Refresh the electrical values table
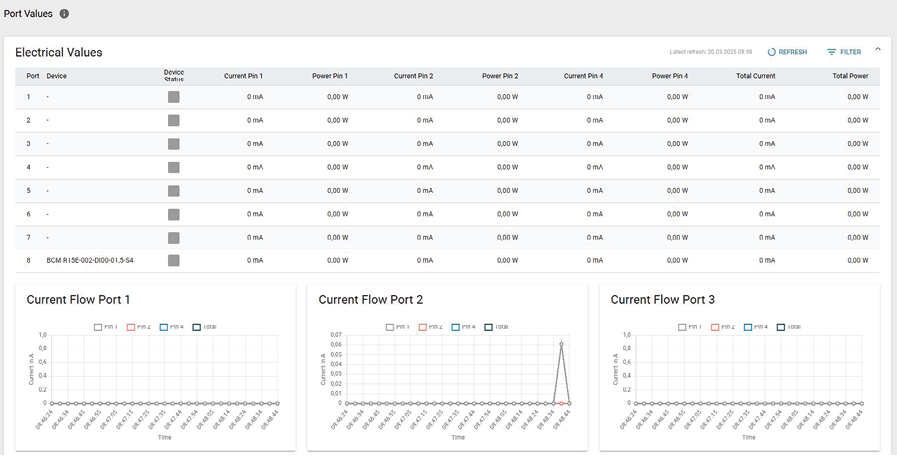 coord(786,52)
